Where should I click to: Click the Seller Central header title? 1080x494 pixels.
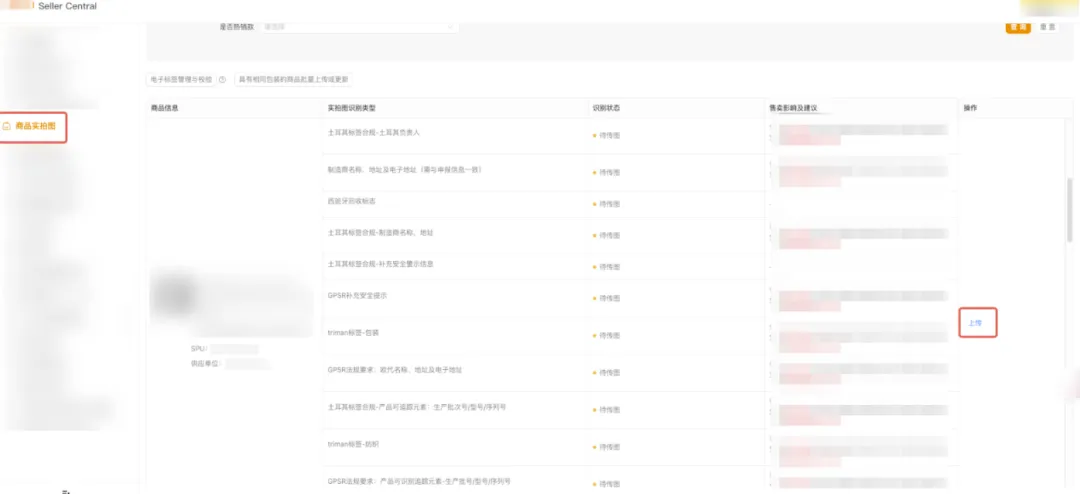click(x=68, y=6)
